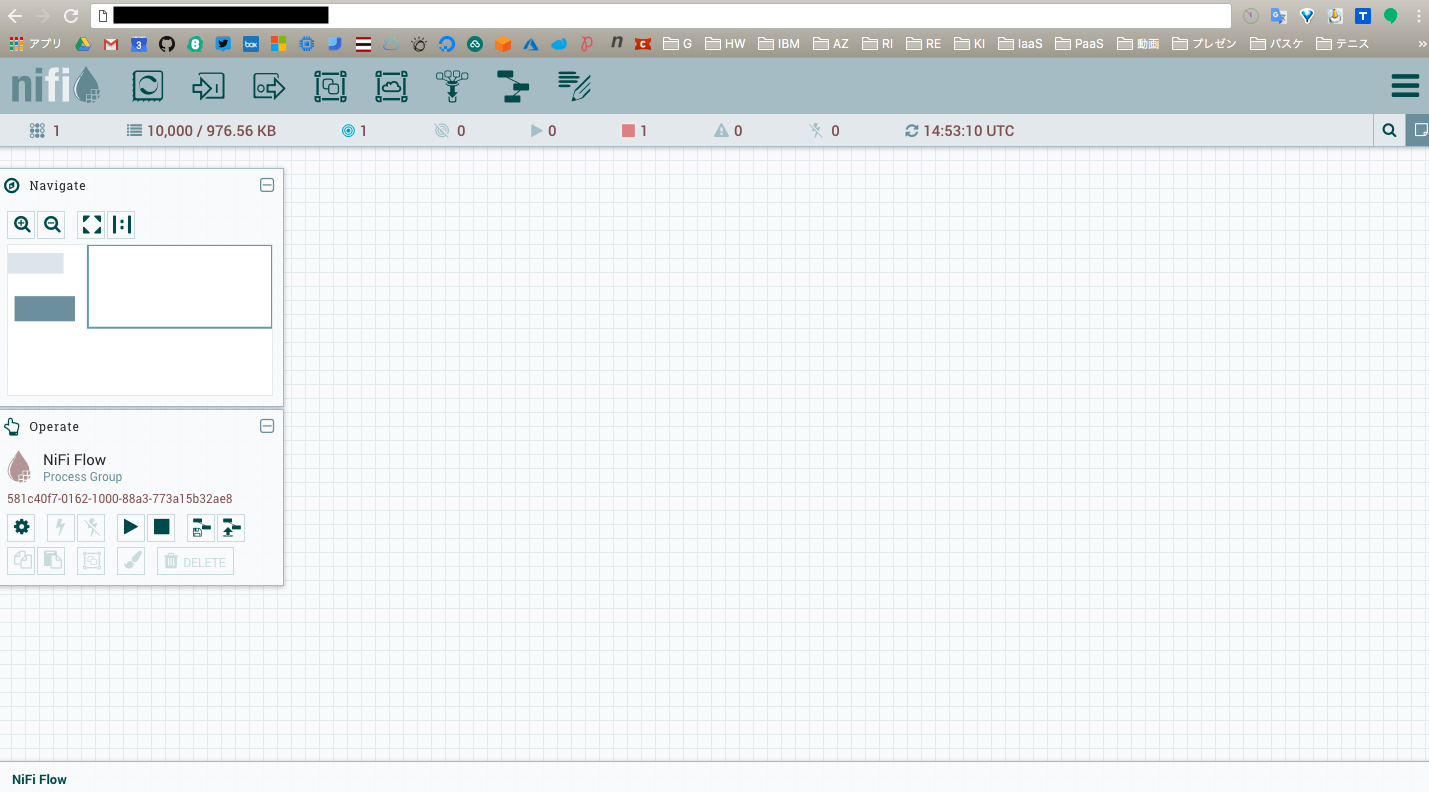Click the Upload Template icon
Viewport: 1429px width, 792px height.
point(231,527)
